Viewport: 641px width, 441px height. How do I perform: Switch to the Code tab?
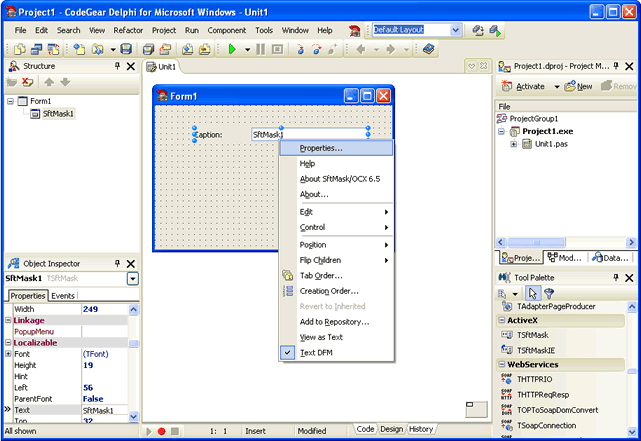tap(365, 429)
